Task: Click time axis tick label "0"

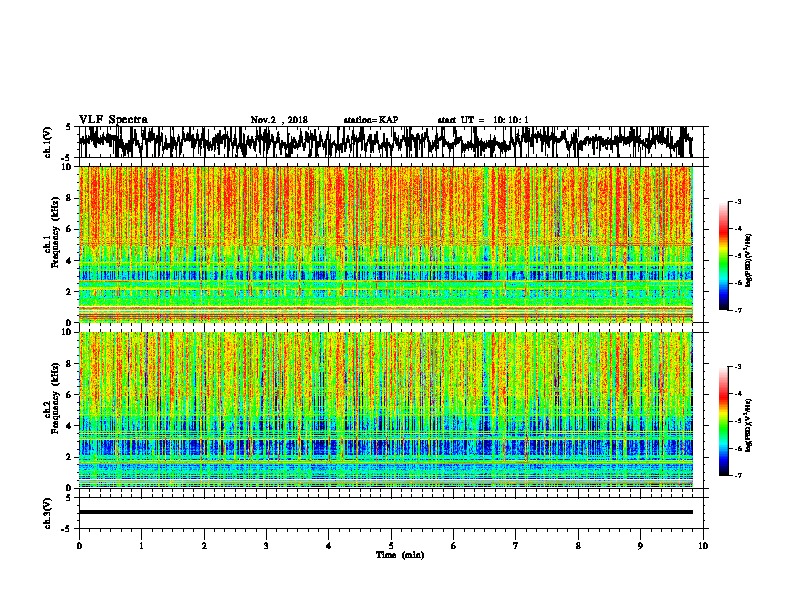Action: point(79,546)
